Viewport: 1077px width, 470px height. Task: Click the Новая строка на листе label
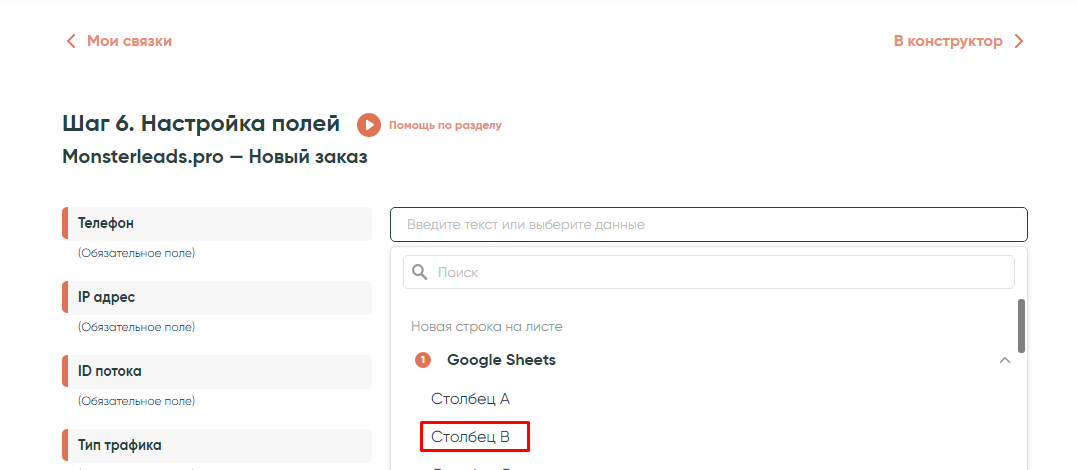click(486, 326)
